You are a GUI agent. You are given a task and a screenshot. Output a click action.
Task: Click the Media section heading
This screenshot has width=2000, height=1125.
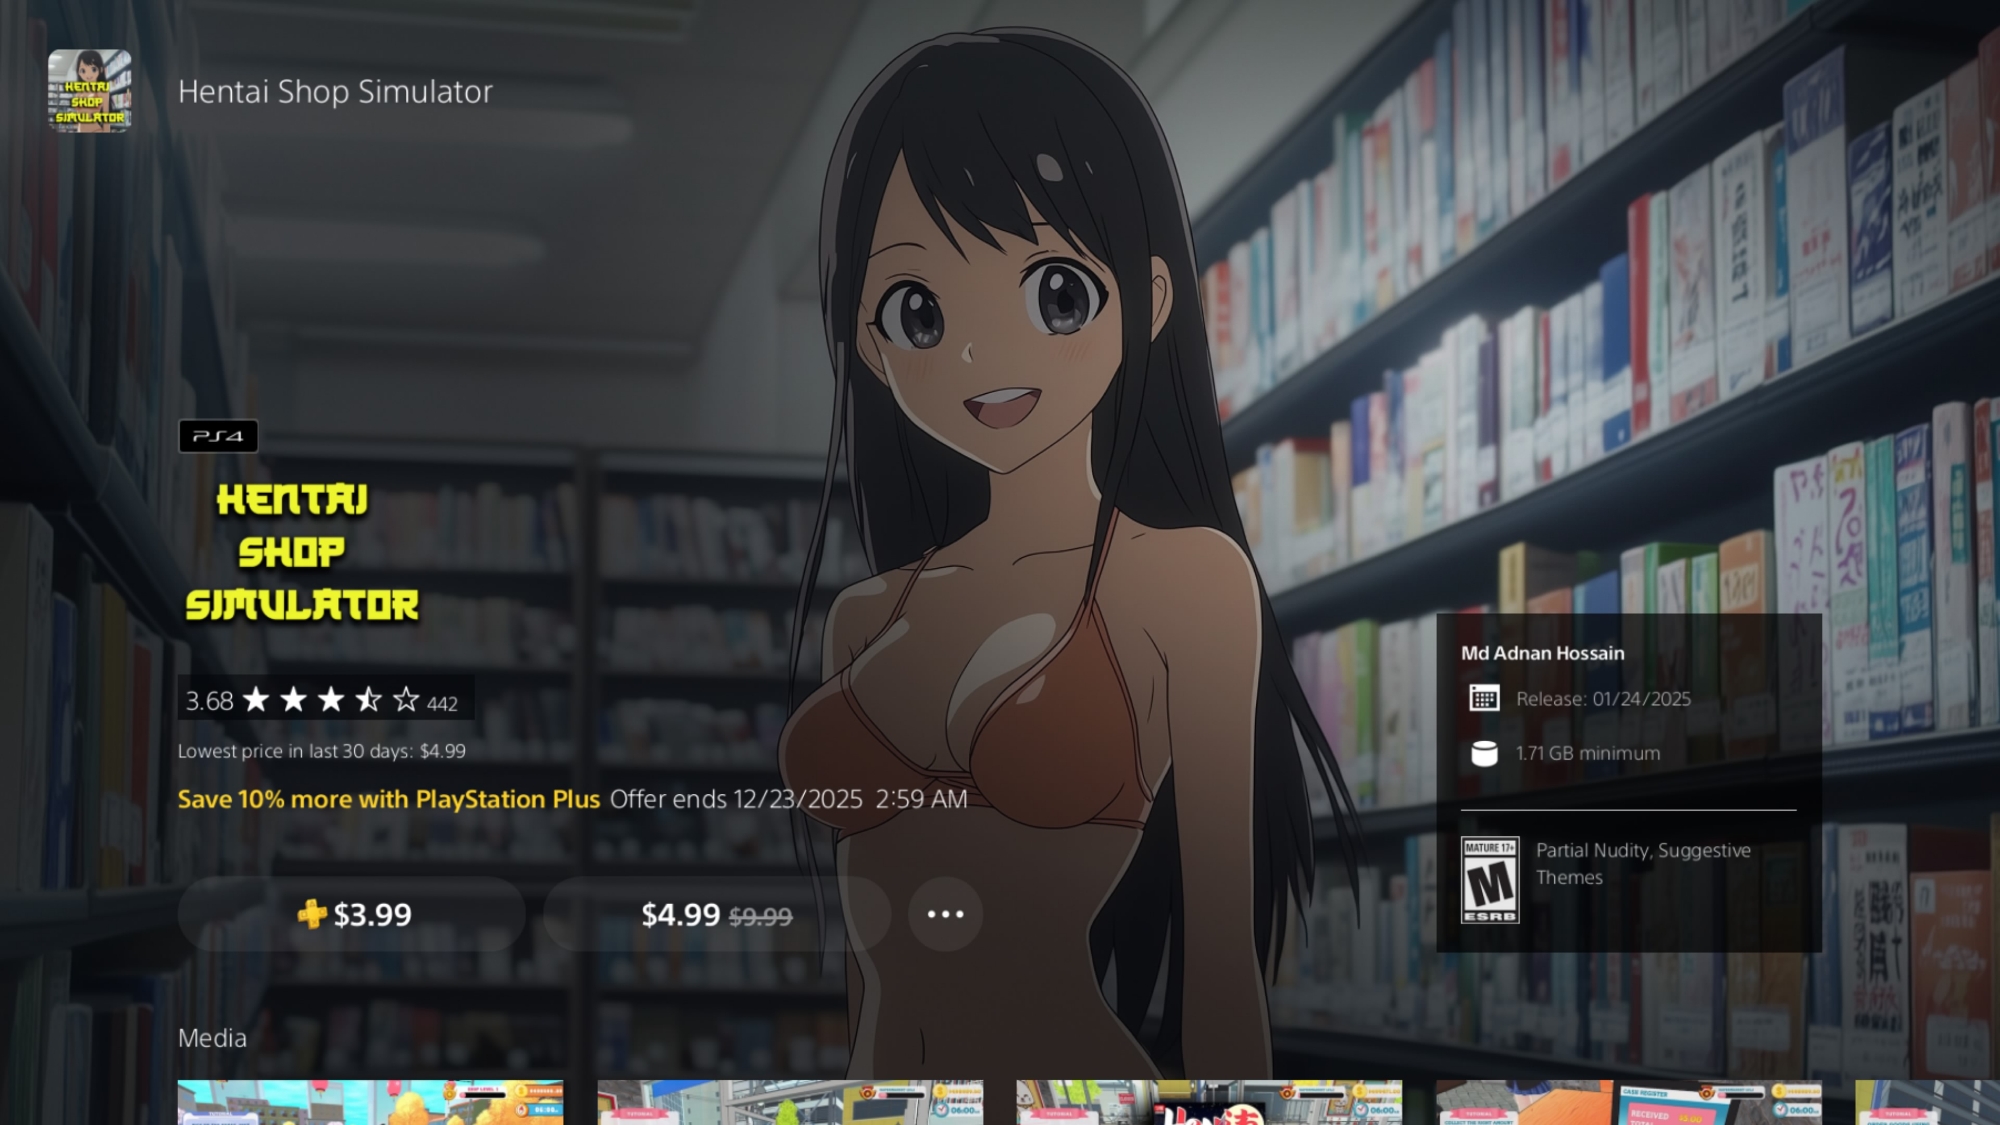click(x=212, y=1038)
